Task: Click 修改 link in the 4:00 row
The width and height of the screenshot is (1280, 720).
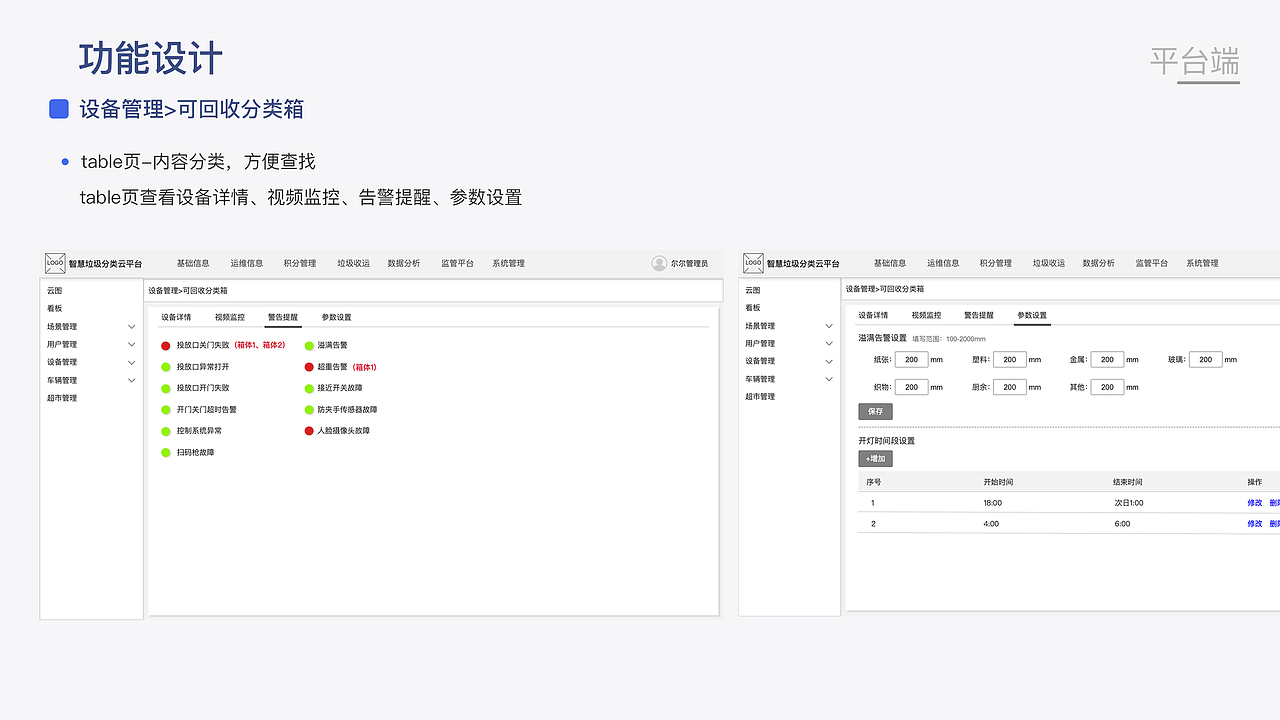Action: [x=1254, y=524]
